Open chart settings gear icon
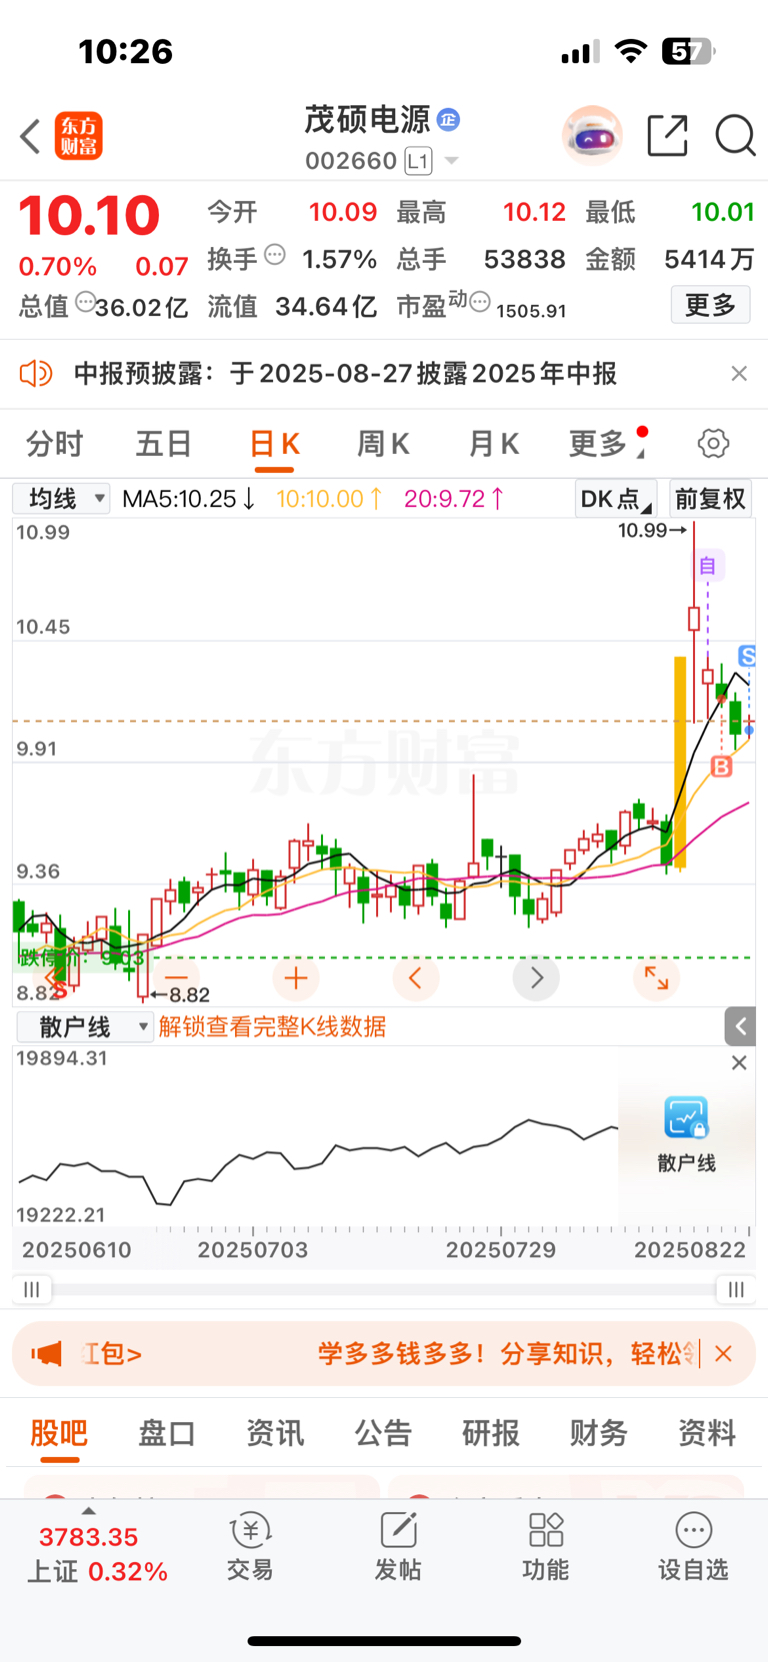 coord(713,443)
